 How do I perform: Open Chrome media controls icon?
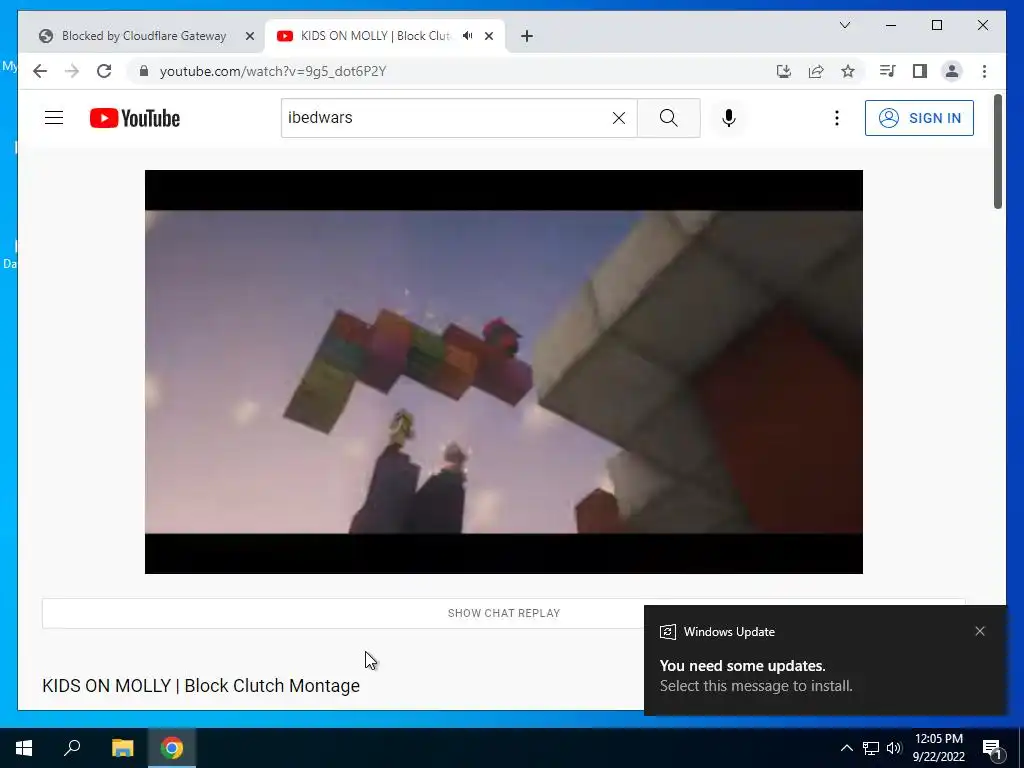[x=888, y=71]
